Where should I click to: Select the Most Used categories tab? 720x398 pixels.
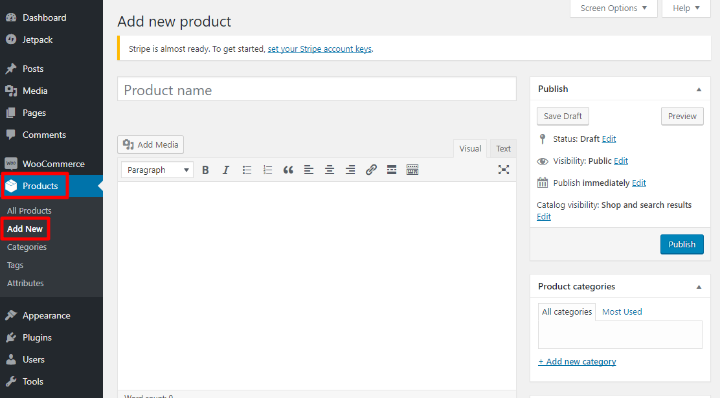click(622, 312)
